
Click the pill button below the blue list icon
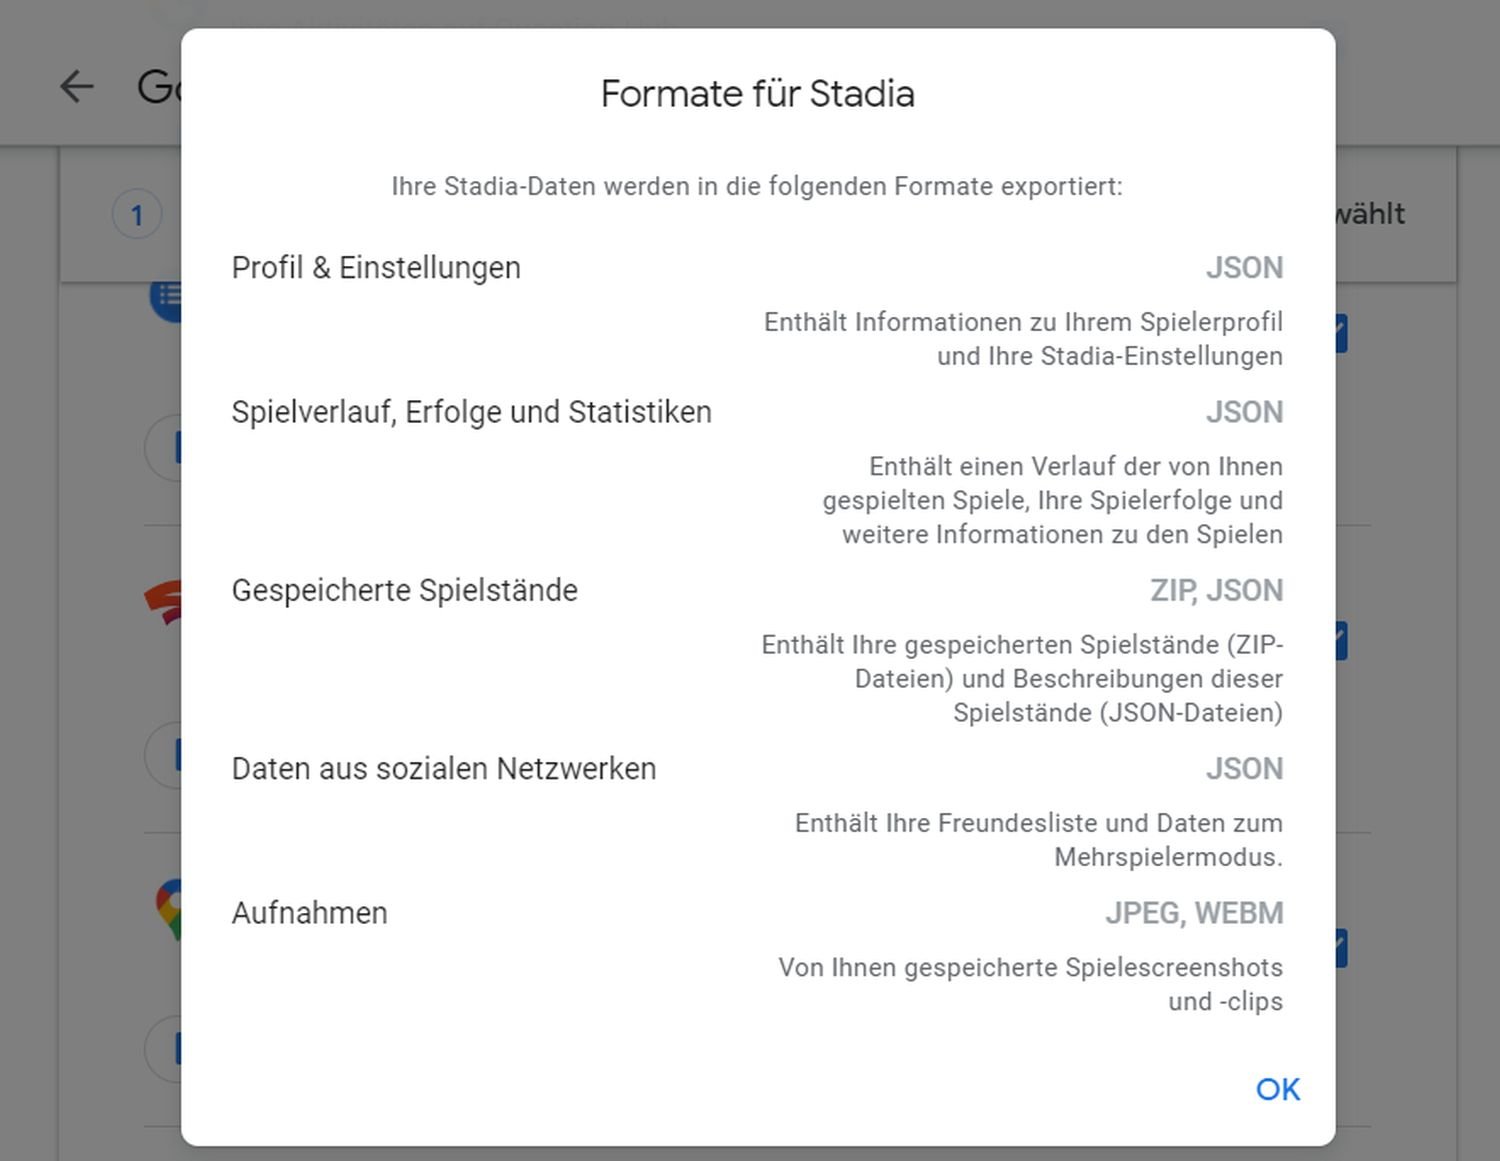point(164,448)
